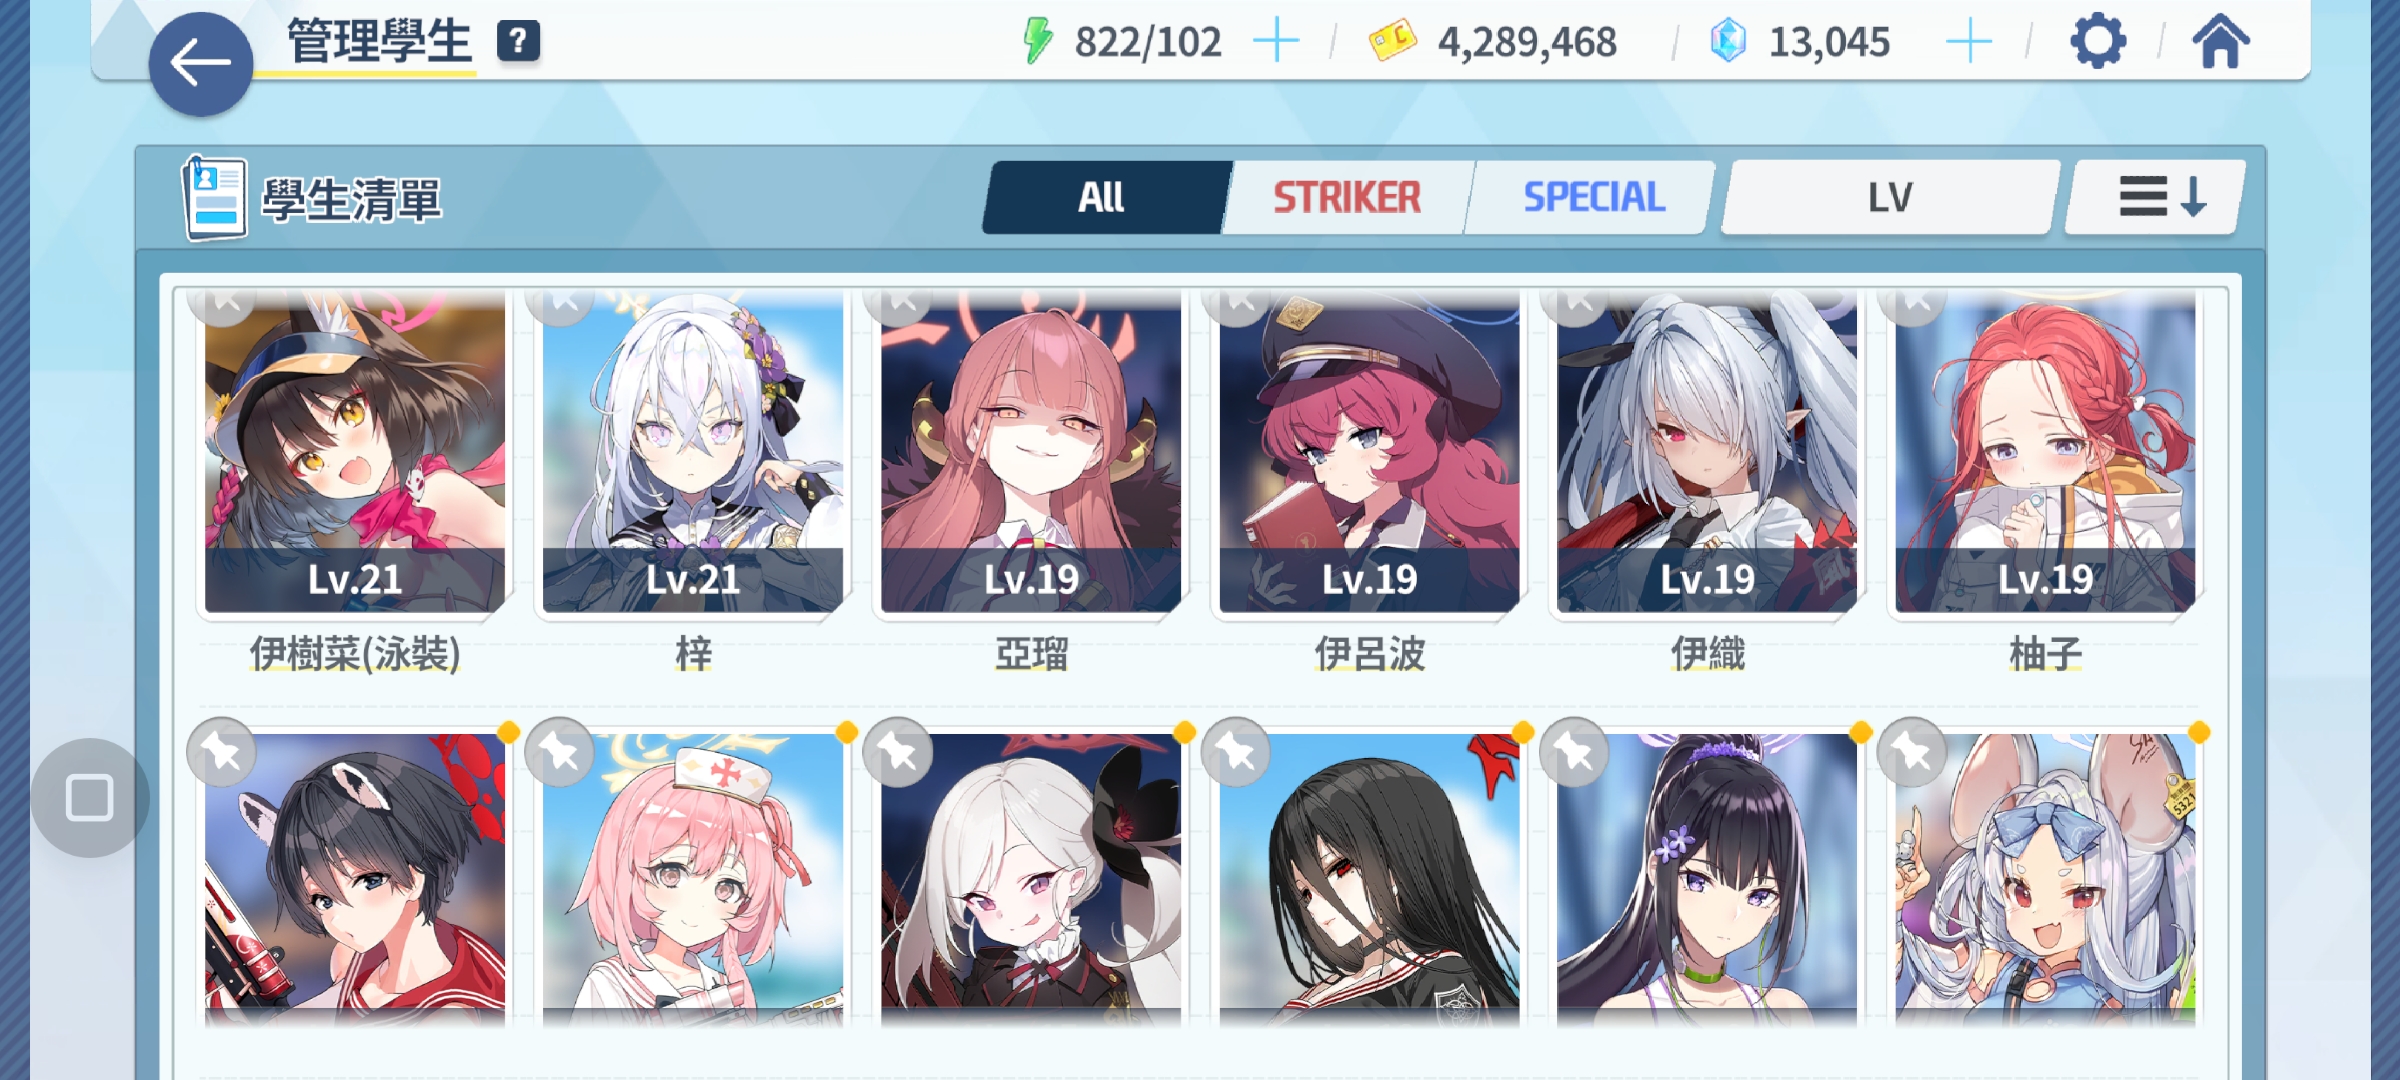Open the help question mark icon
This screenshot has width=2400, height=1080.
pyautogui.click(x=518, y=42)
